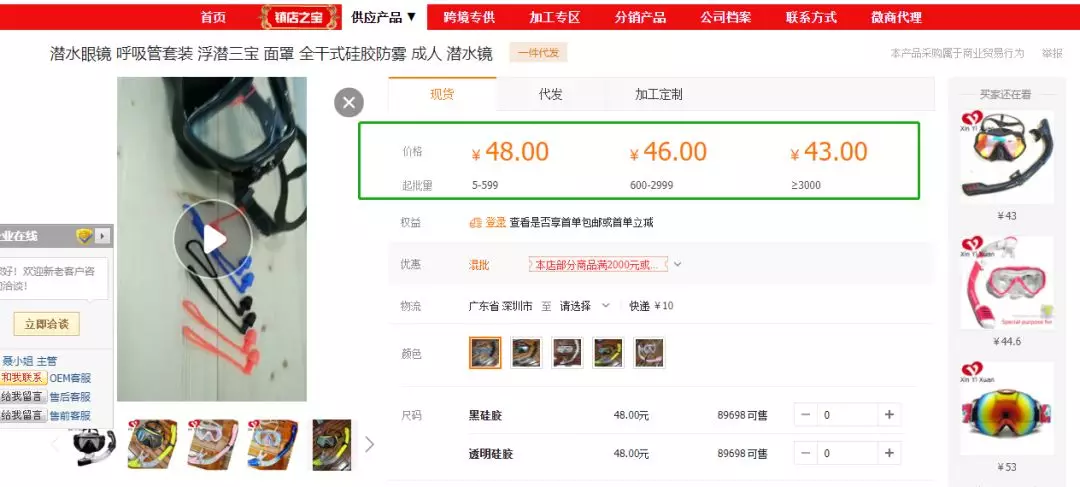This screenshot has width=1080, height=487.
Task: Switch to the 加工定制 tab
Action: coord(658,94)
